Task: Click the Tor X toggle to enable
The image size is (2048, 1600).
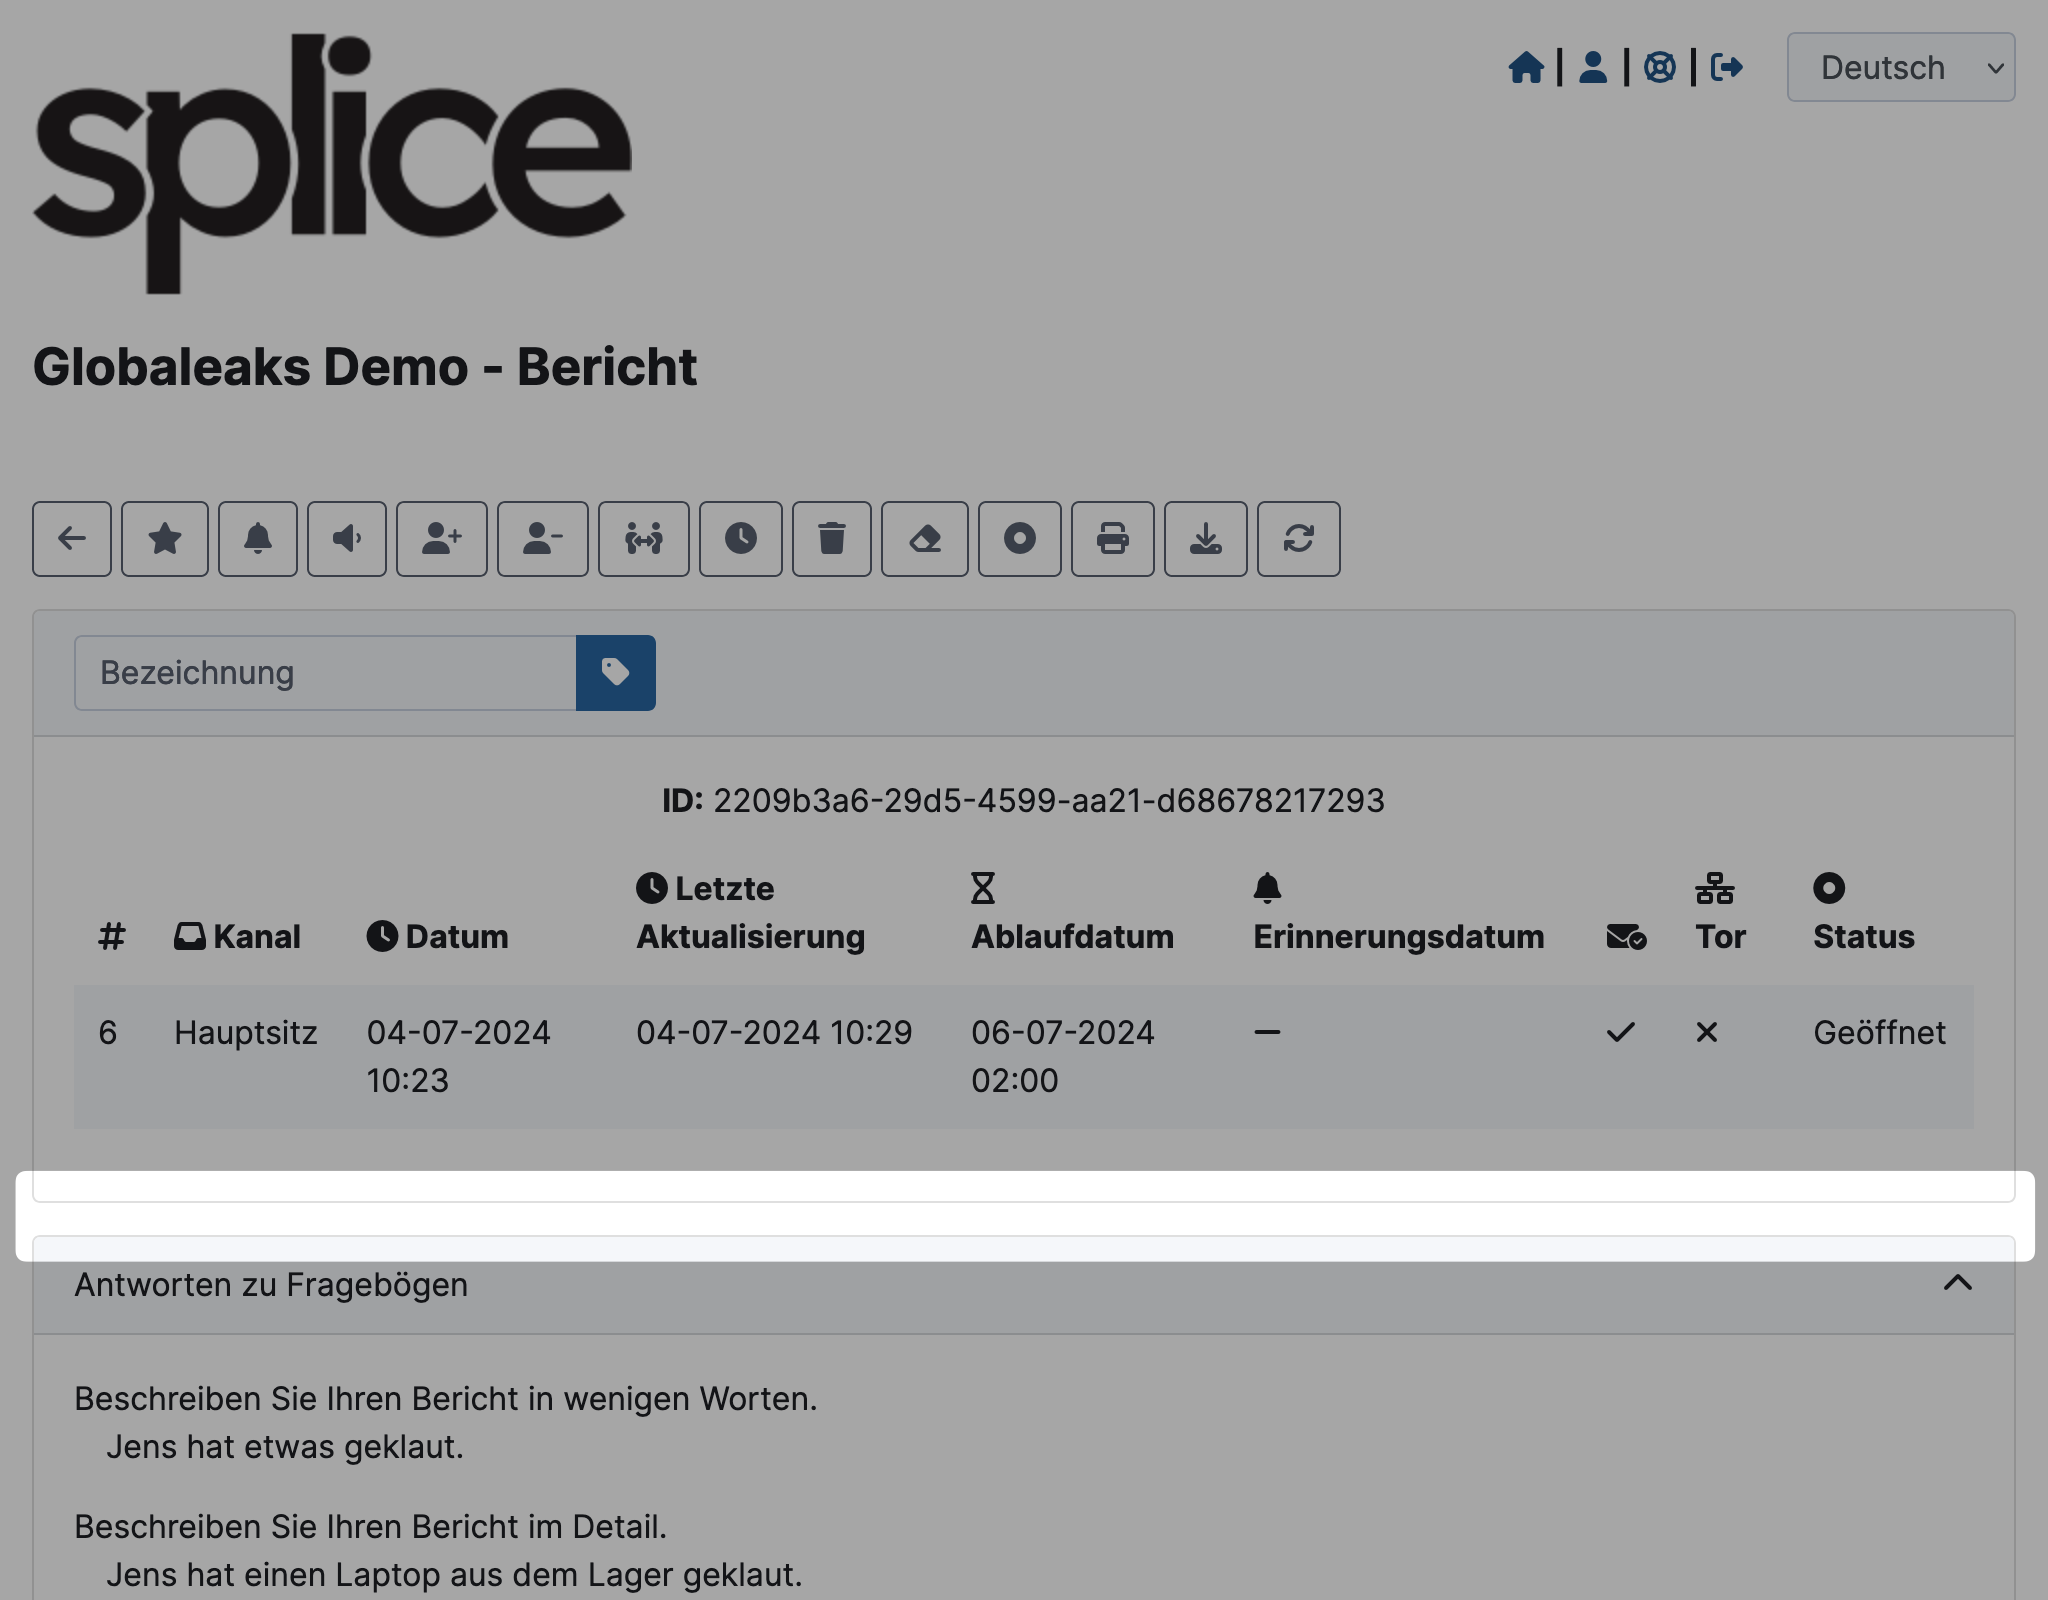Action: click(x=1706, y=1031)
